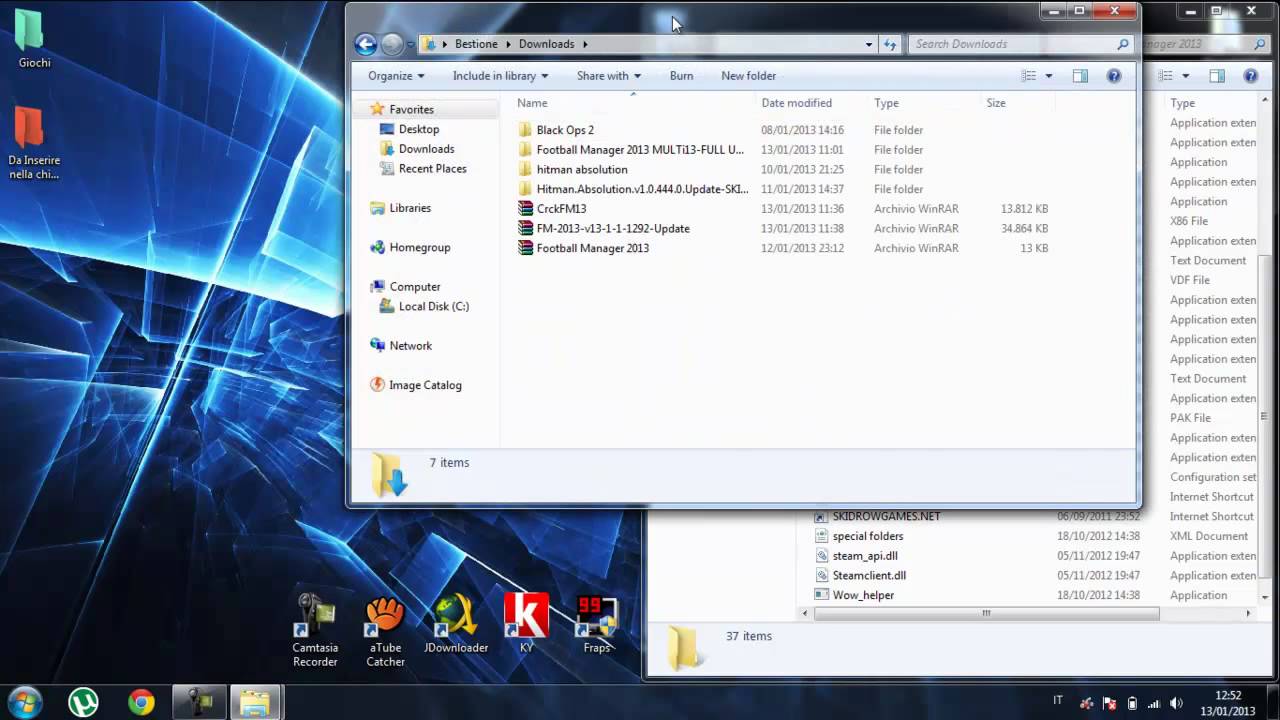Expand breadcrumb arrow after Downloads
Image resolution: width=1280 pixels, height=720 pixels.
tap(585, 44)
